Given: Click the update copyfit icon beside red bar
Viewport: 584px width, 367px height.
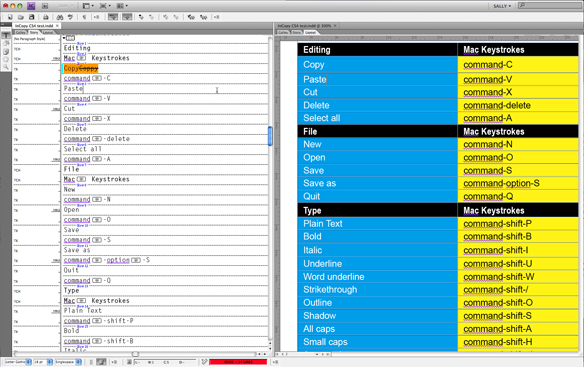Looking at the screenshot, I should pos(204,362).
